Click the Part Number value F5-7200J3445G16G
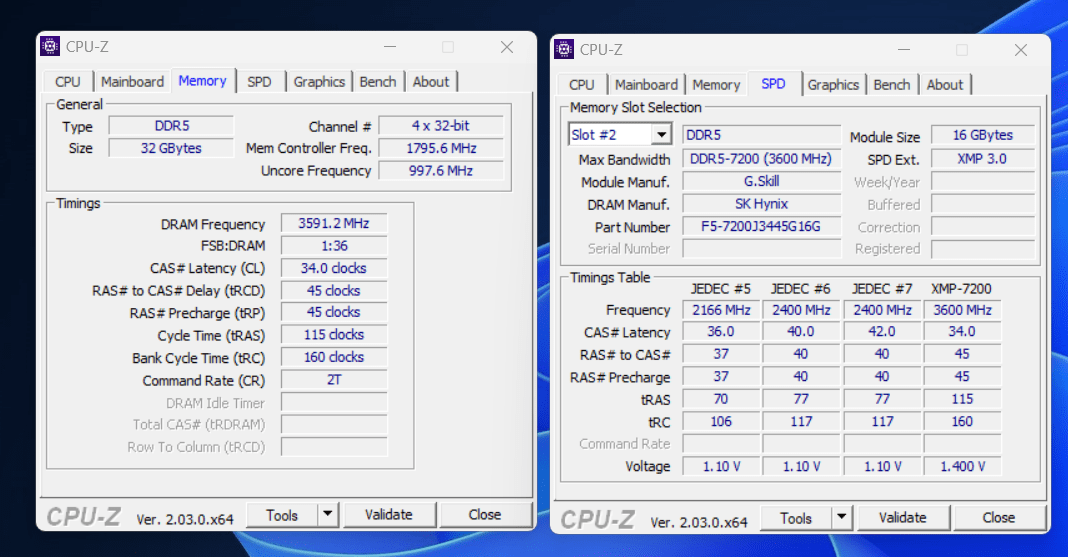This screenshot has width=1068, height=557. 761,227
